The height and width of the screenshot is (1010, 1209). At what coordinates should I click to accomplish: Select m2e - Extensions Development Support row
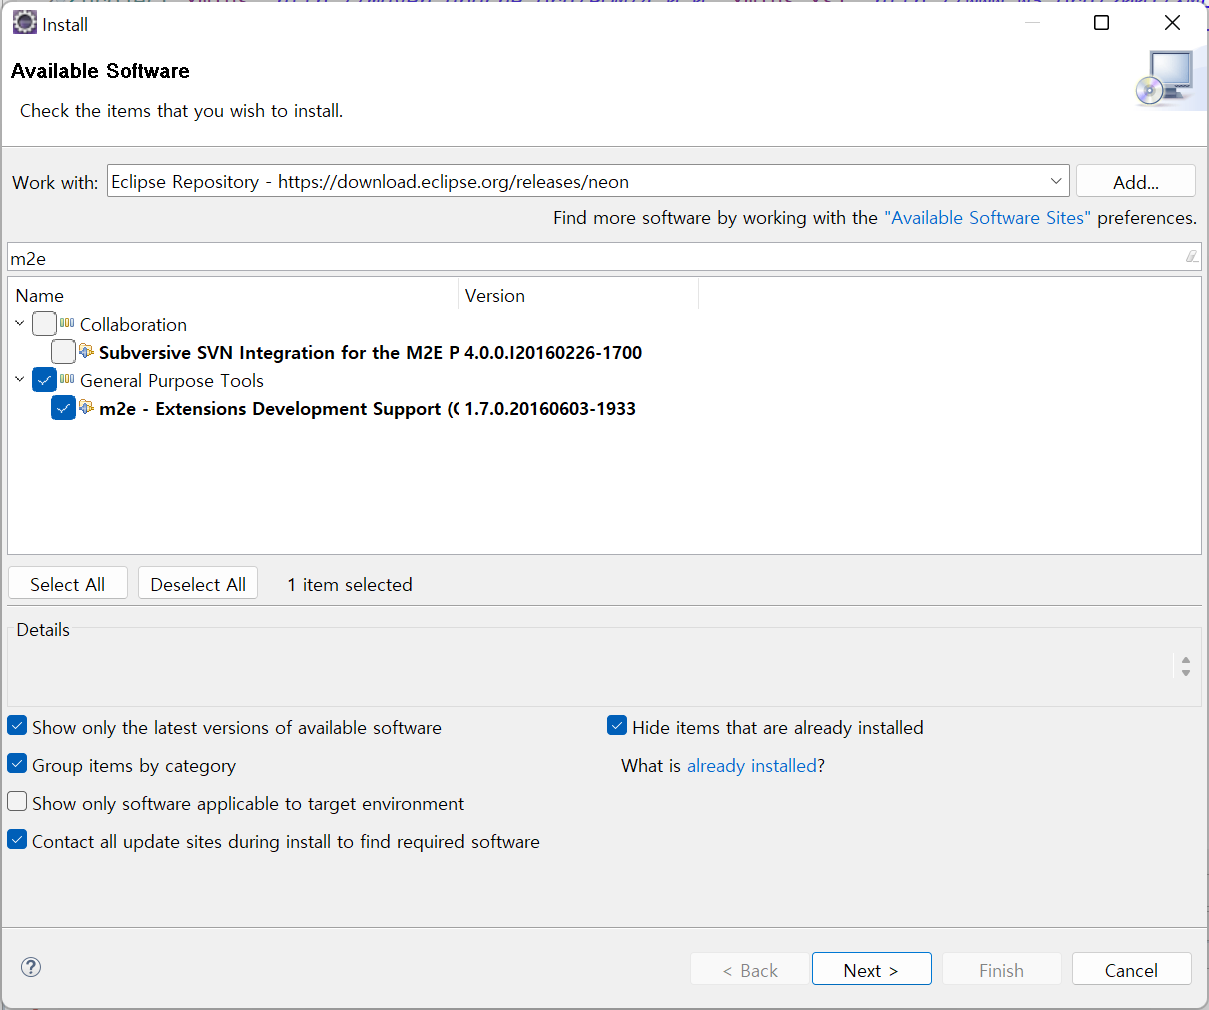pos(279,408)
